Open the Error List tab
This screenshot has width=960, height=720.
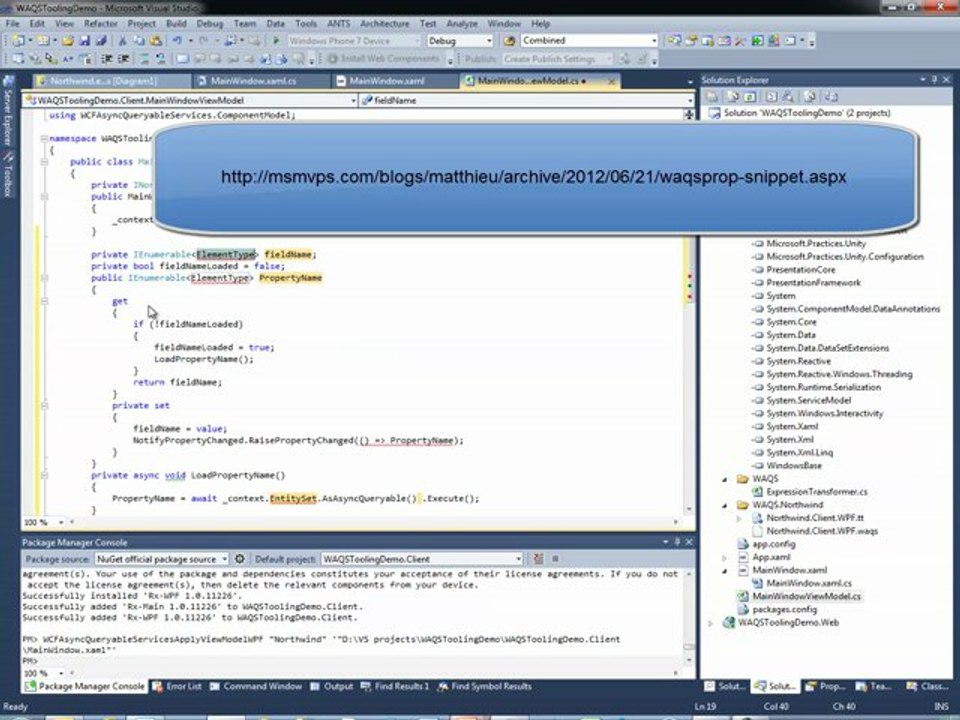pyautogui.click(x=177, y=686)
